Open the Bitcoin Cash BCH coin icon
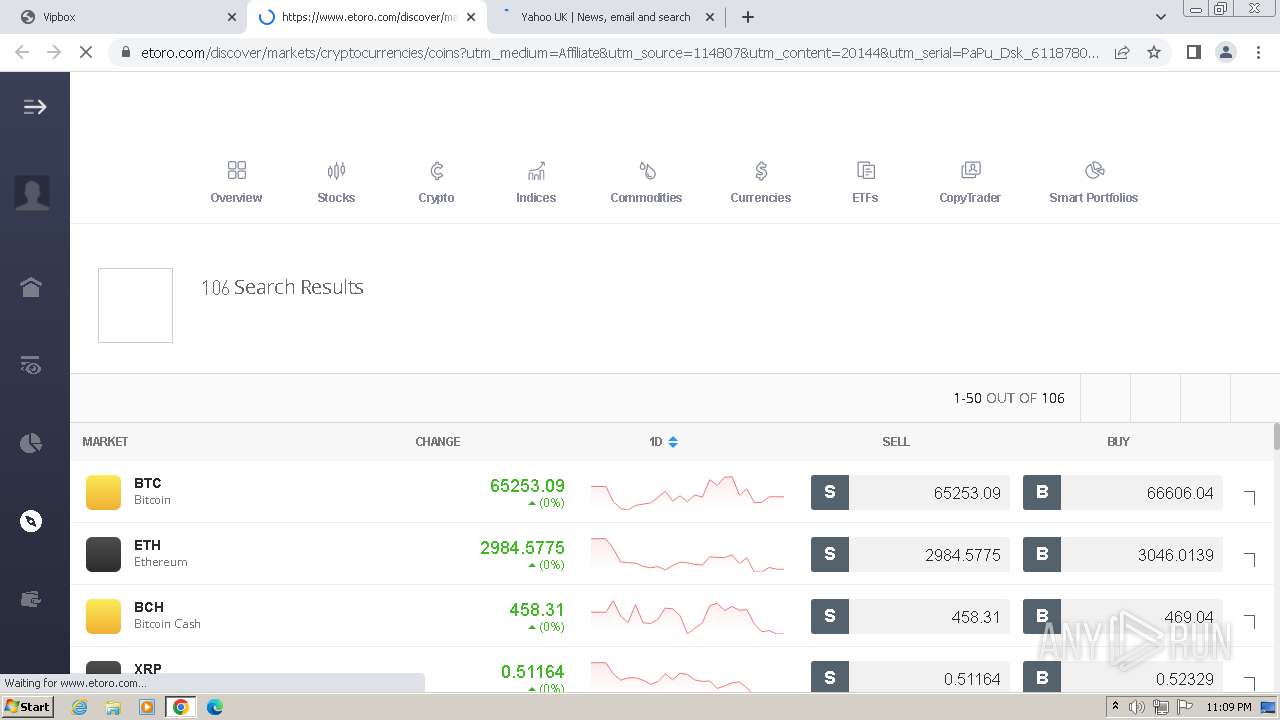Image resolution: width=1280 pixels, height=720 pixels. [x=103, y=616]
